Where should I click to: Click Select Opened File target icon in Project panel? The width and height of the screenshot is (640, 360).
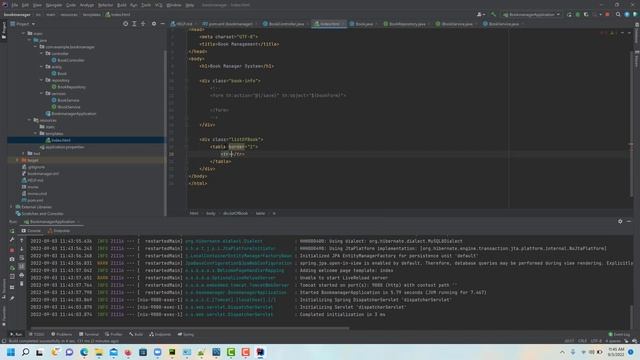coord(125,24)
